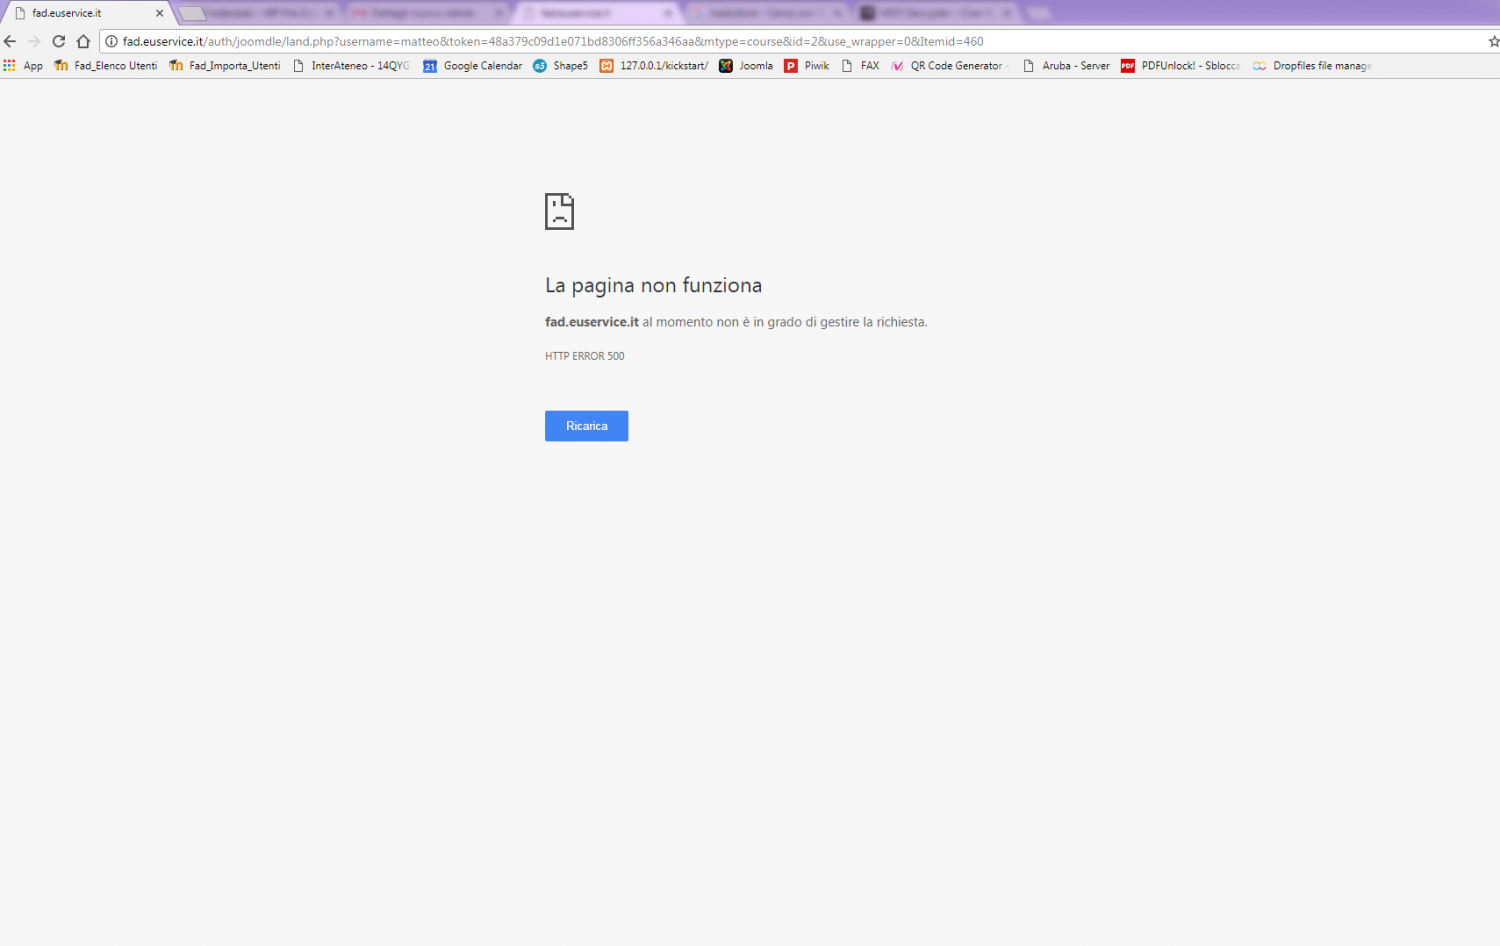Open the Shape5 bookmark

point(560,66)
